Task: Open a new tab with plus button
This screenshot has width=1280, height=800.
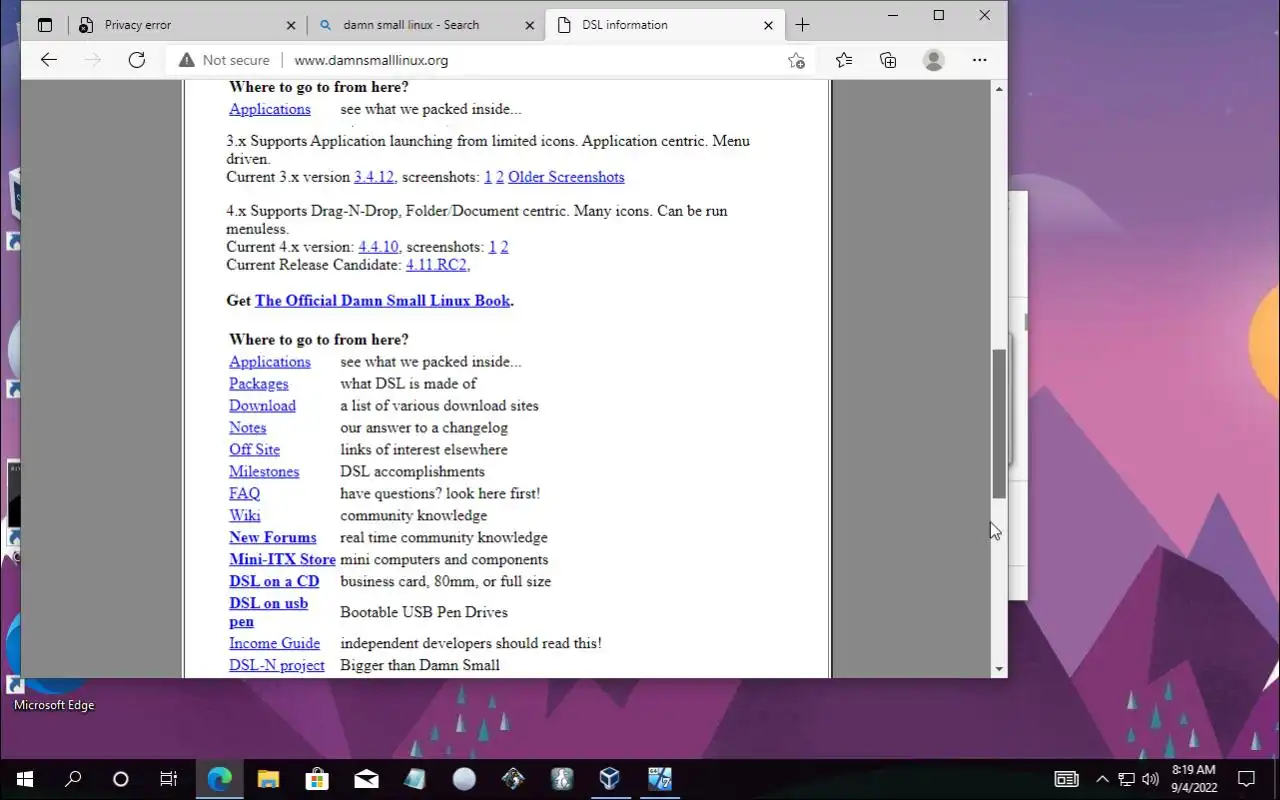Action: [802, 25]
